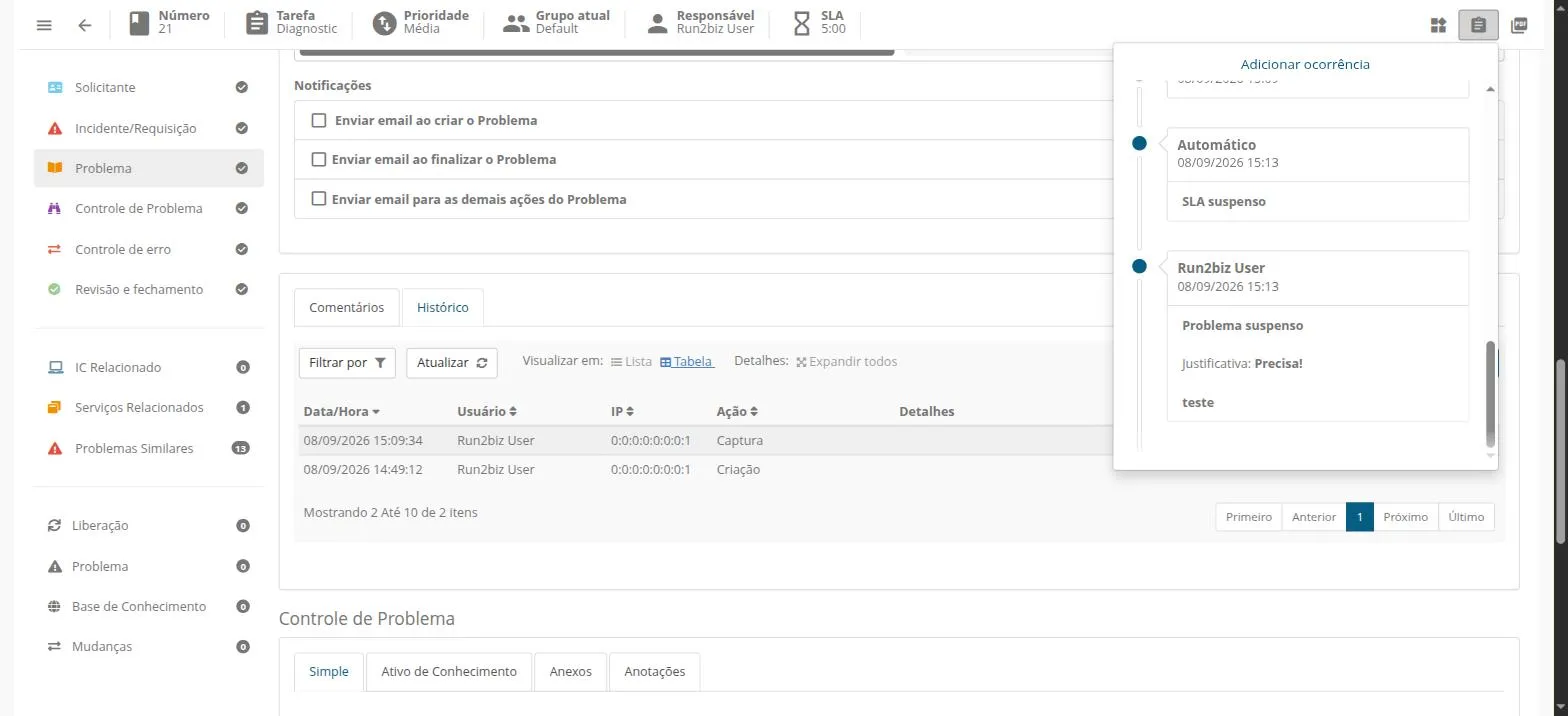The image size is (1568, 716).
Task: Click occurrences panel scroll up arrow
Action: pyautogui.click(x=1490, y=89)
